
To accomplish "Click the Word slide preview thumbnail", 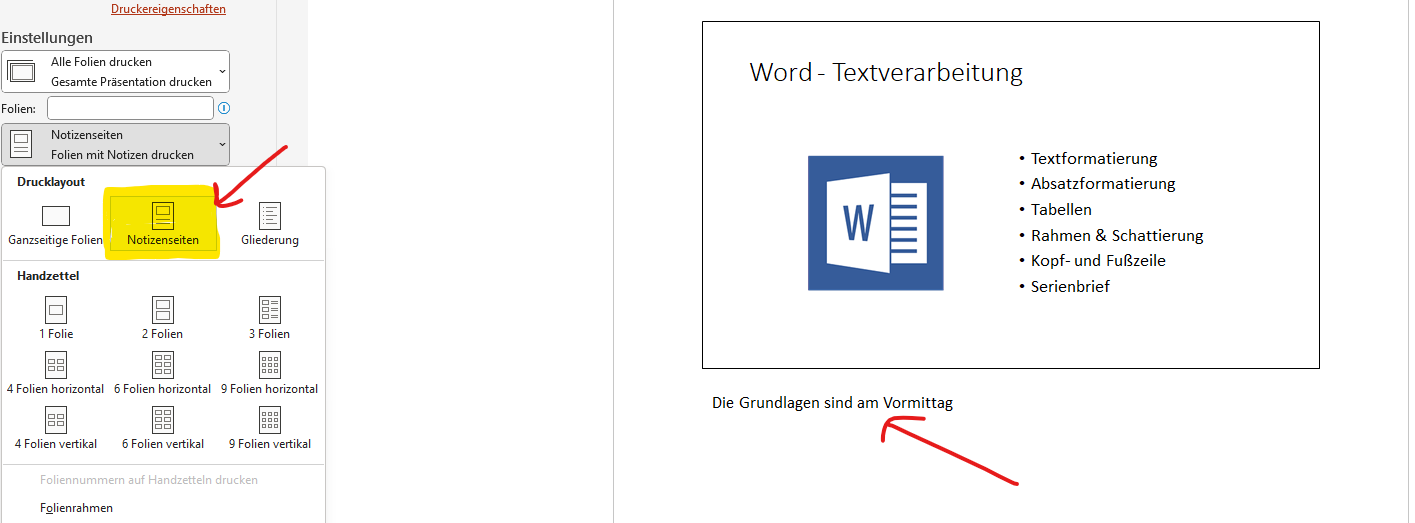I will (1010, 195).
